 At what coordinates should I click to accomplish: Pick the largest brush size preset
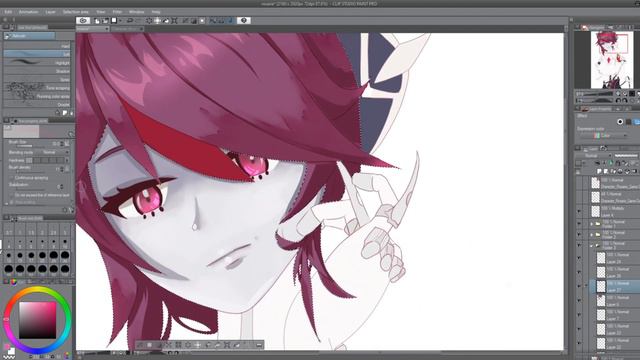click(x=65, y=269)
